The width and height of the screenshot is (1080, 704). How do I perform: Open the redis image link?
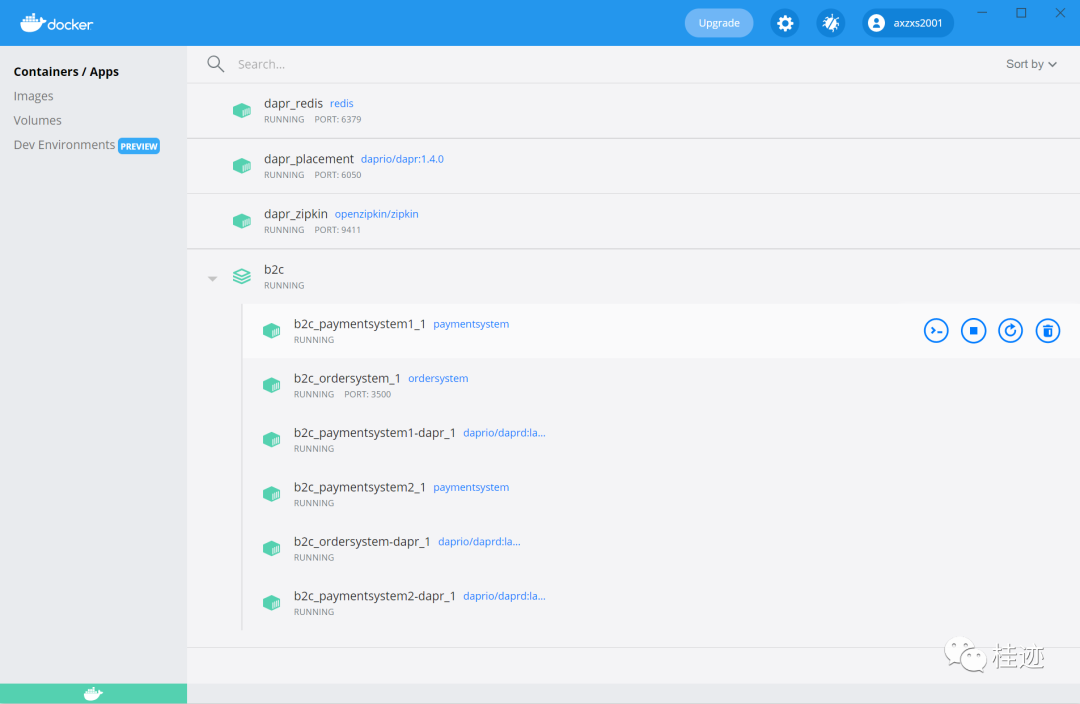(342, 103)
